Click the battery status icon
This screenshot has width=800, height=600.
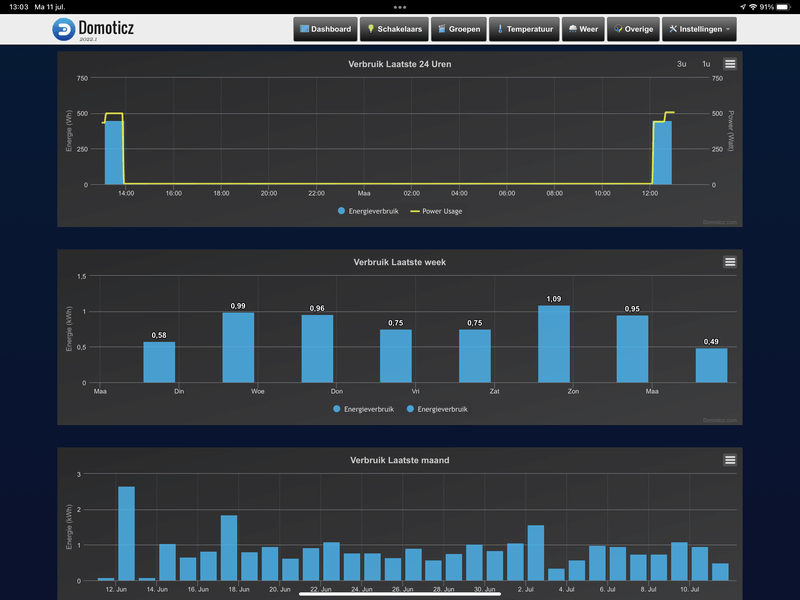tap(784, 7)
